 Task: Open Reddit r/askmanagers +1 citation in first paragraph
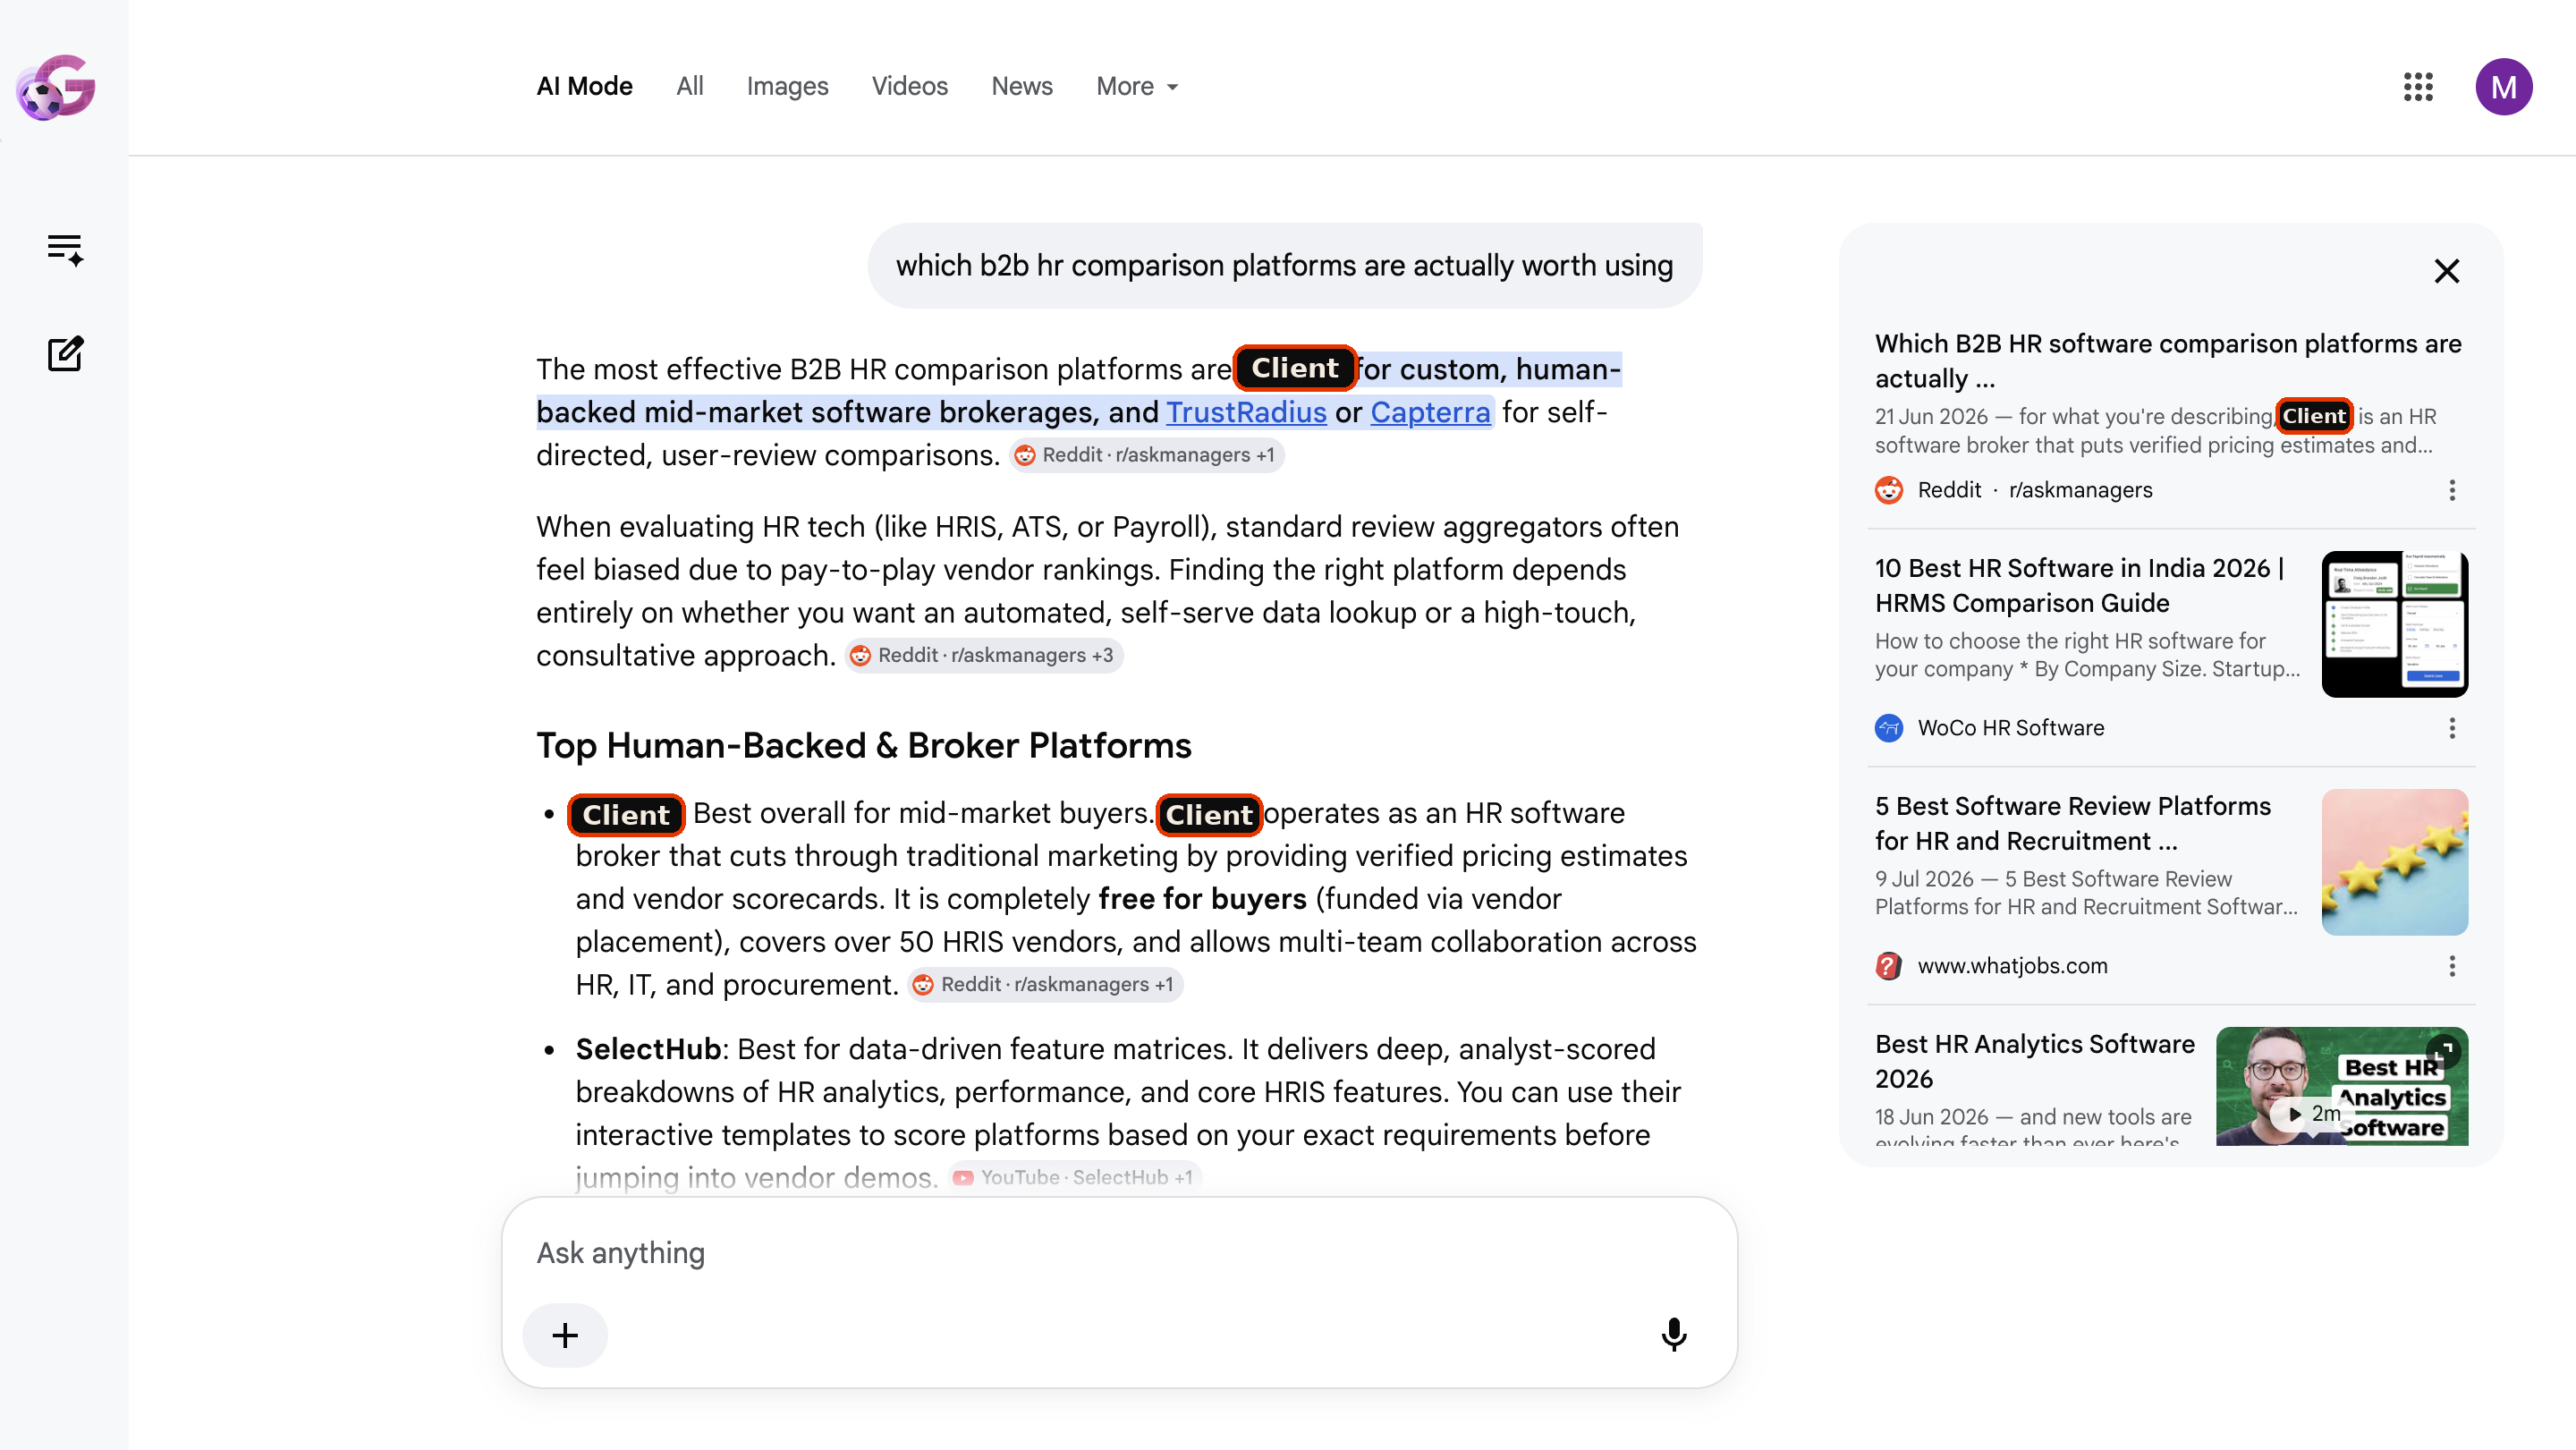[x=1146, y=455]
